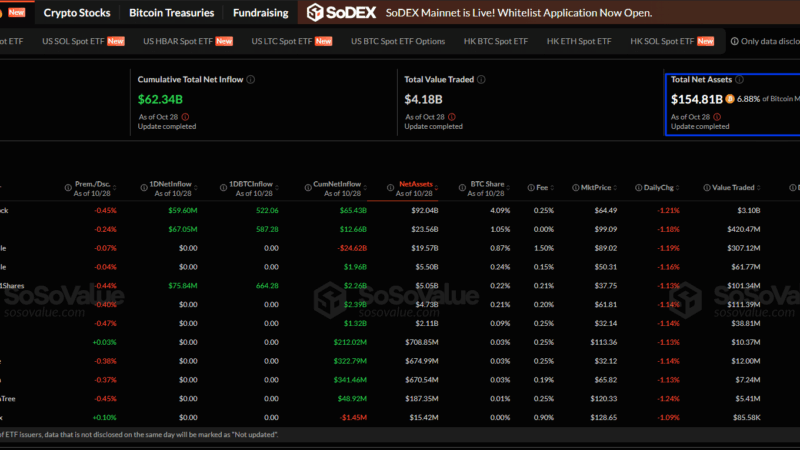Click red alert icon under Total Net Assets date

(717, 117)
